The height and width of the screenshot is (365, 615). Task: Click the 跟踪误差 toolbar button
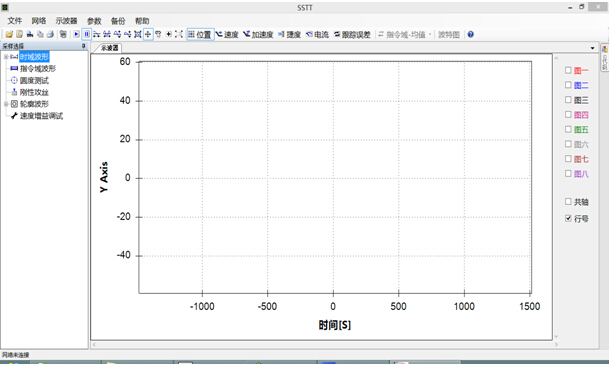(352, 35)
